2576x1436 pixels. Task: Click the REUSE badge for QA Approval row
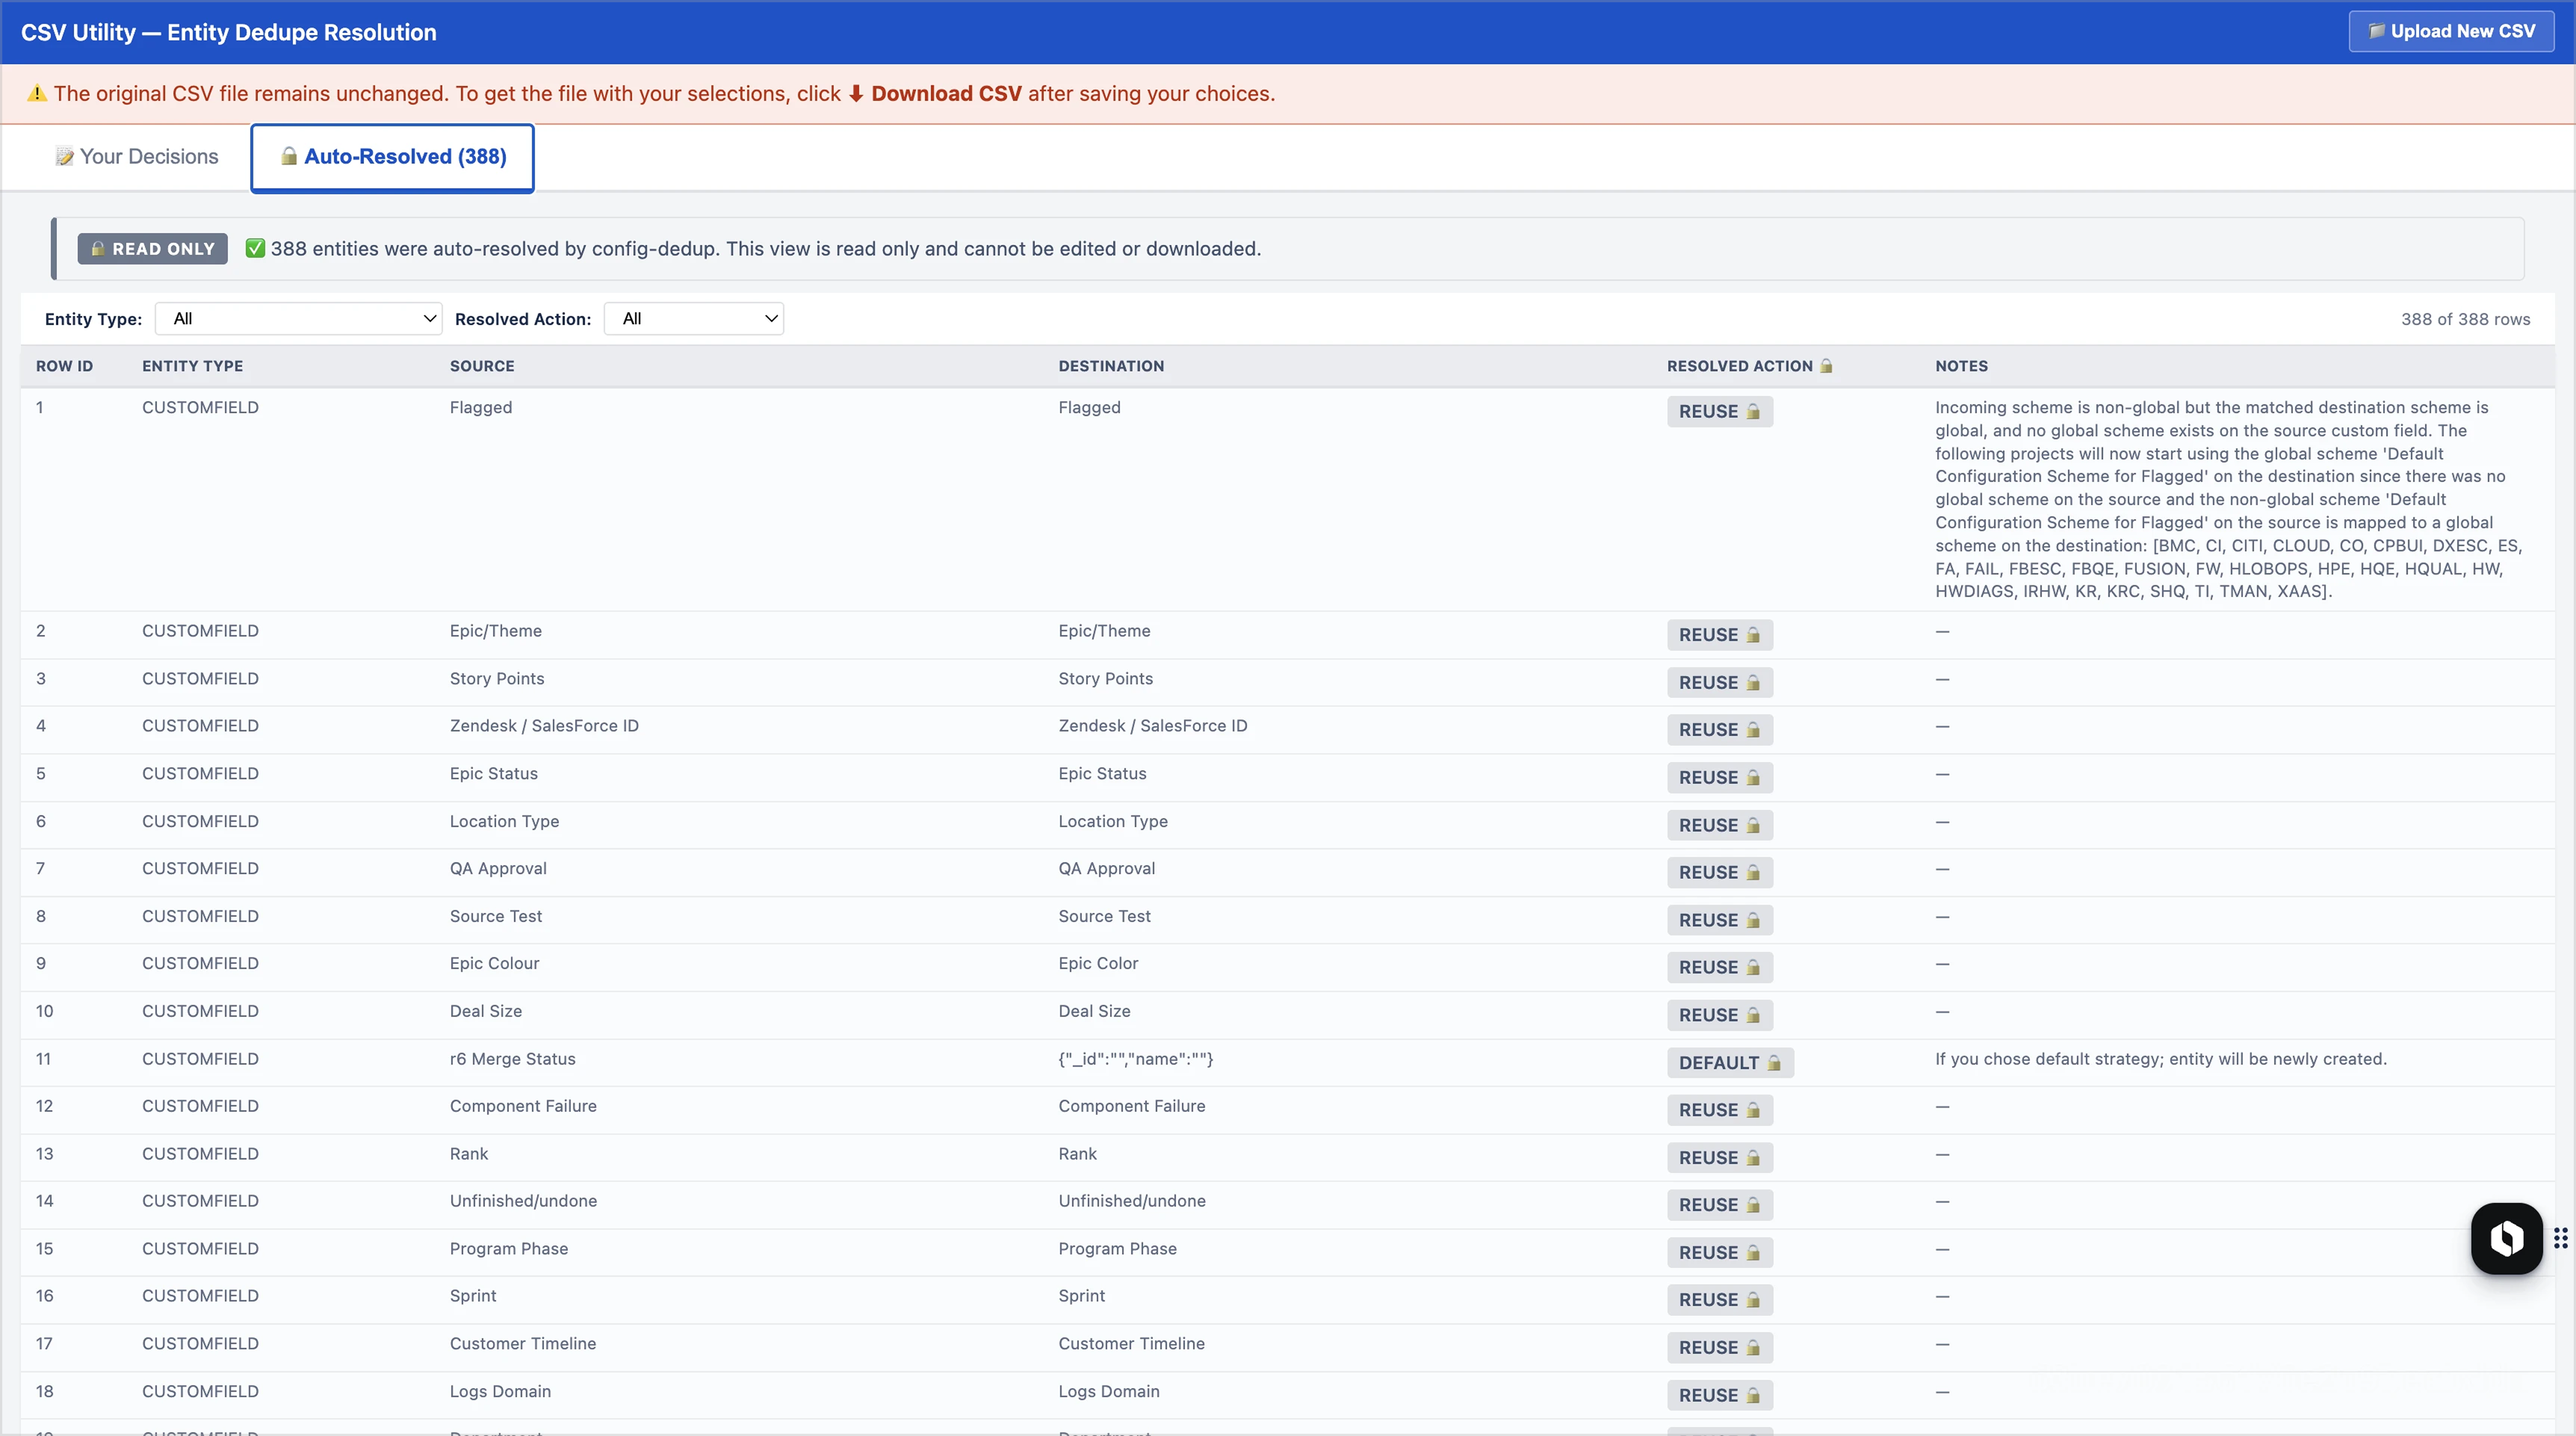1719,873
